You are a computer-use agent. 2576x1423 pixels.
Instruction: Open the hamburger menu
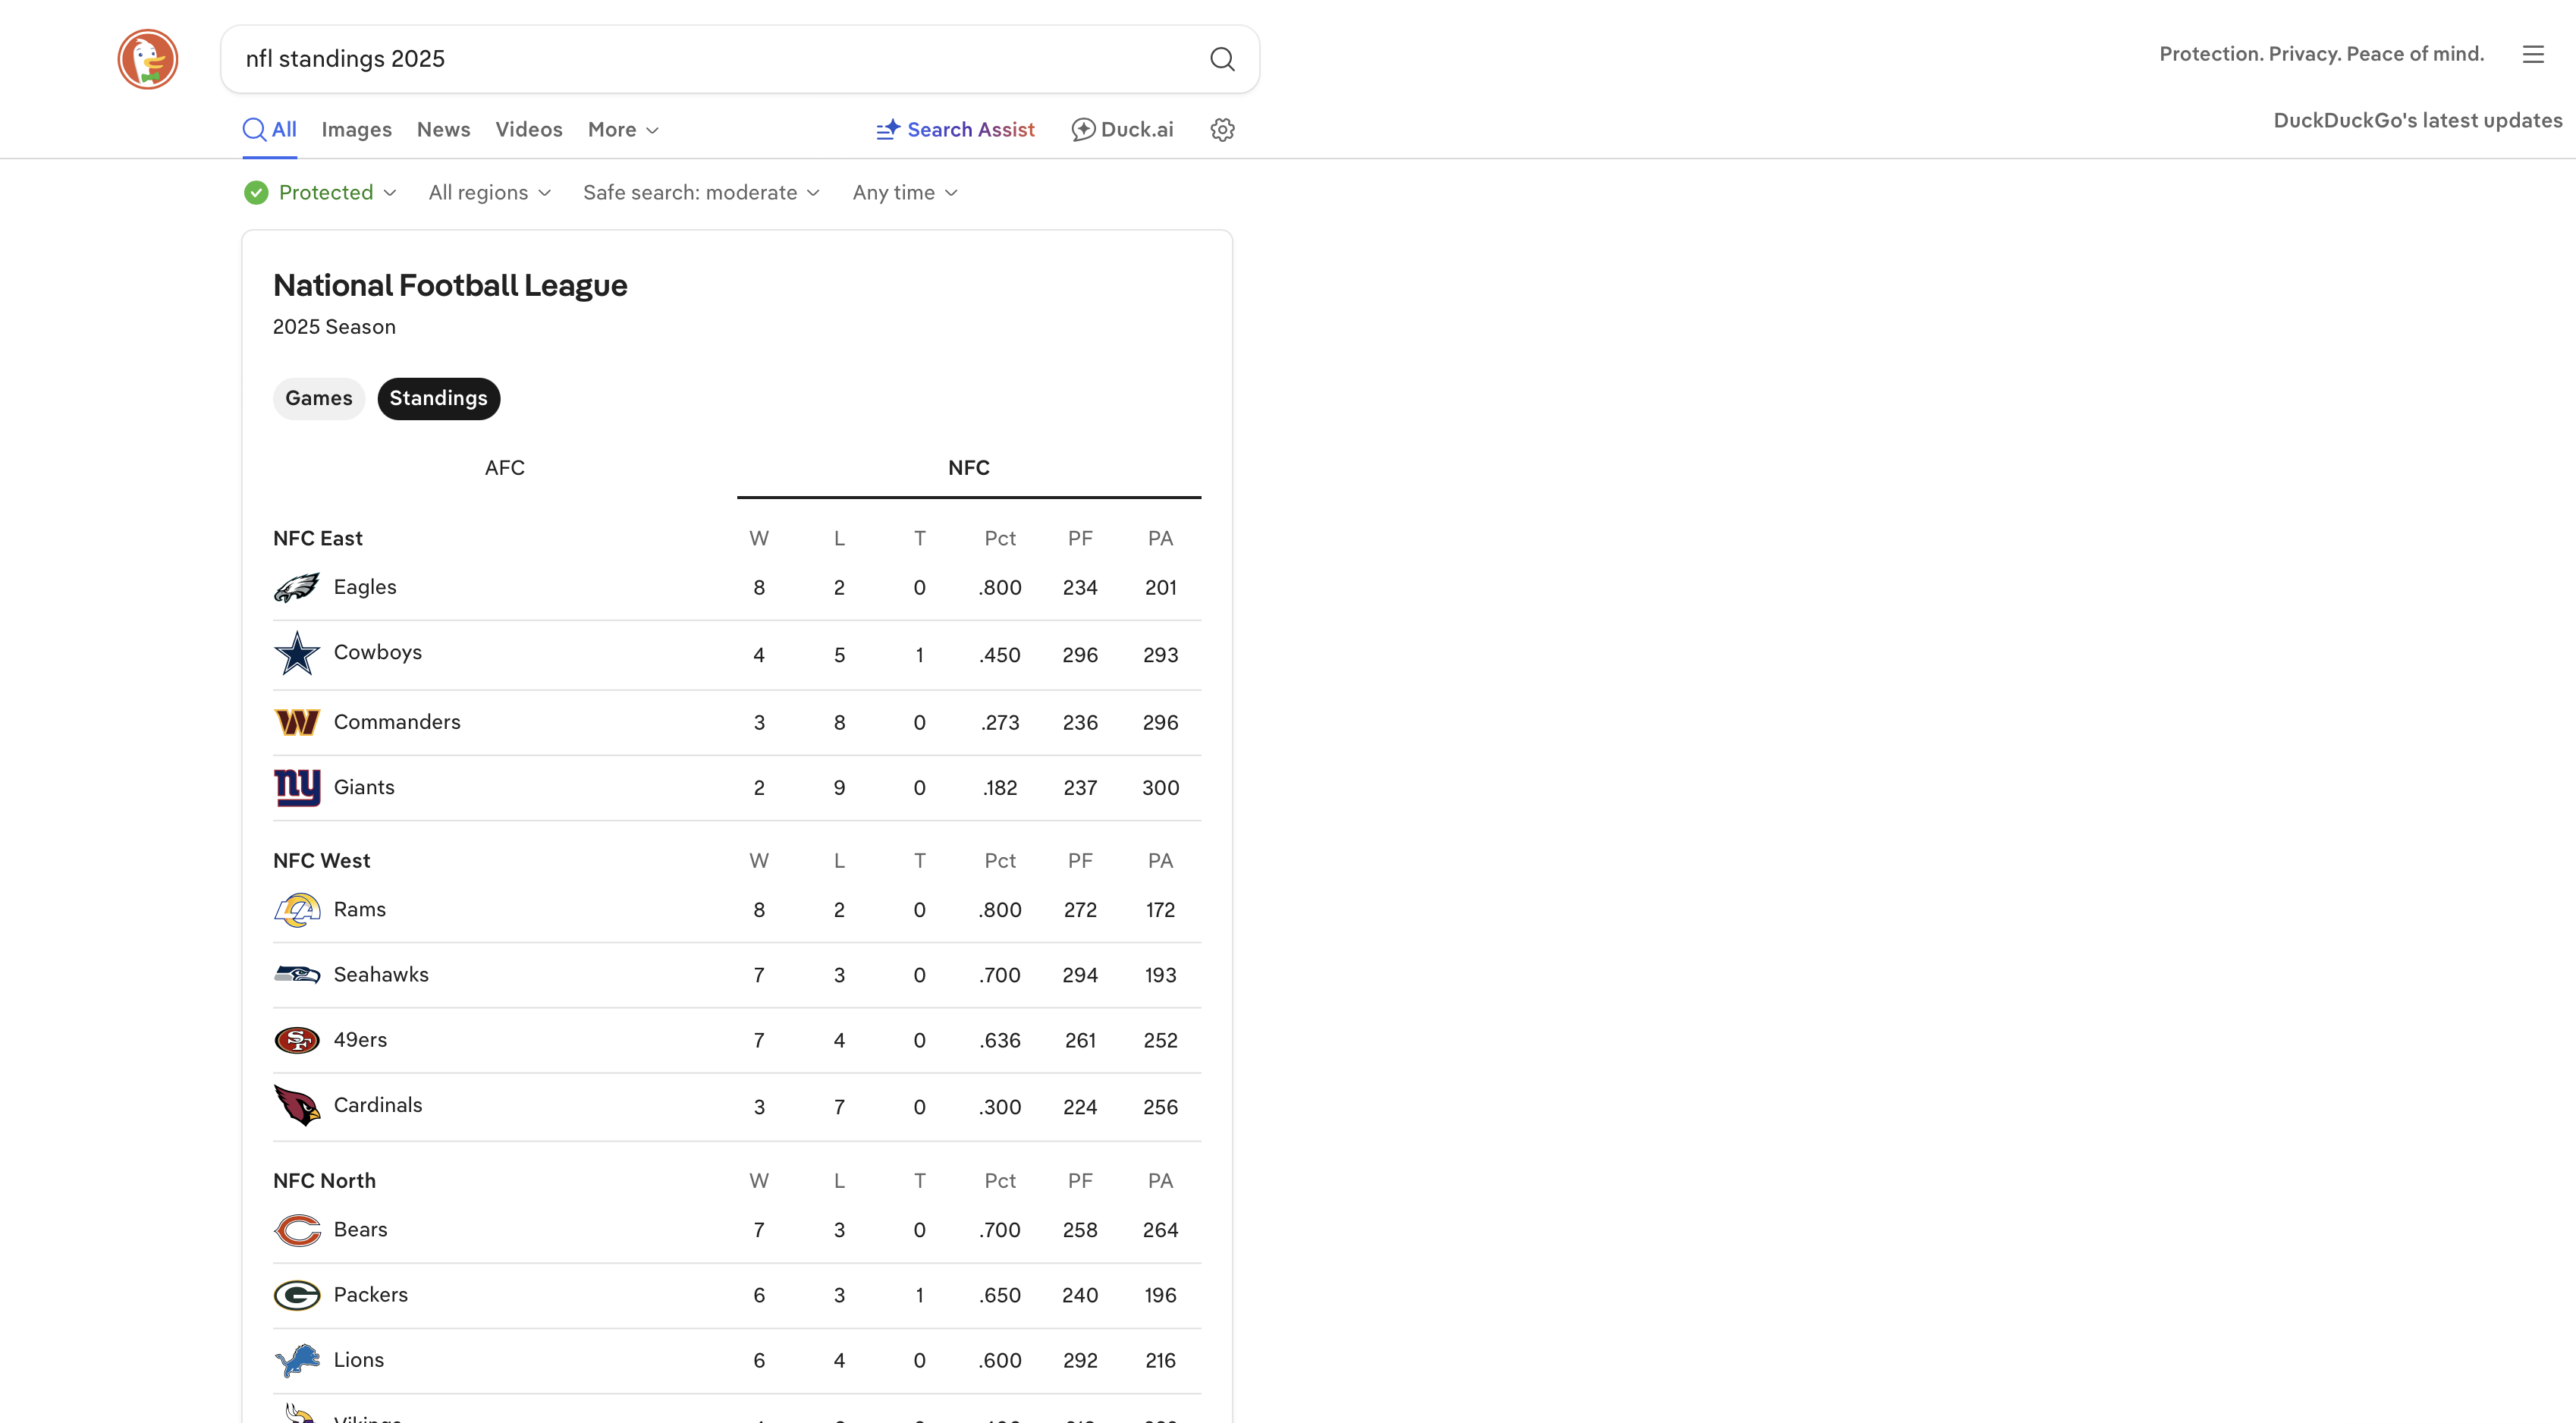(x=2533, y=54)
